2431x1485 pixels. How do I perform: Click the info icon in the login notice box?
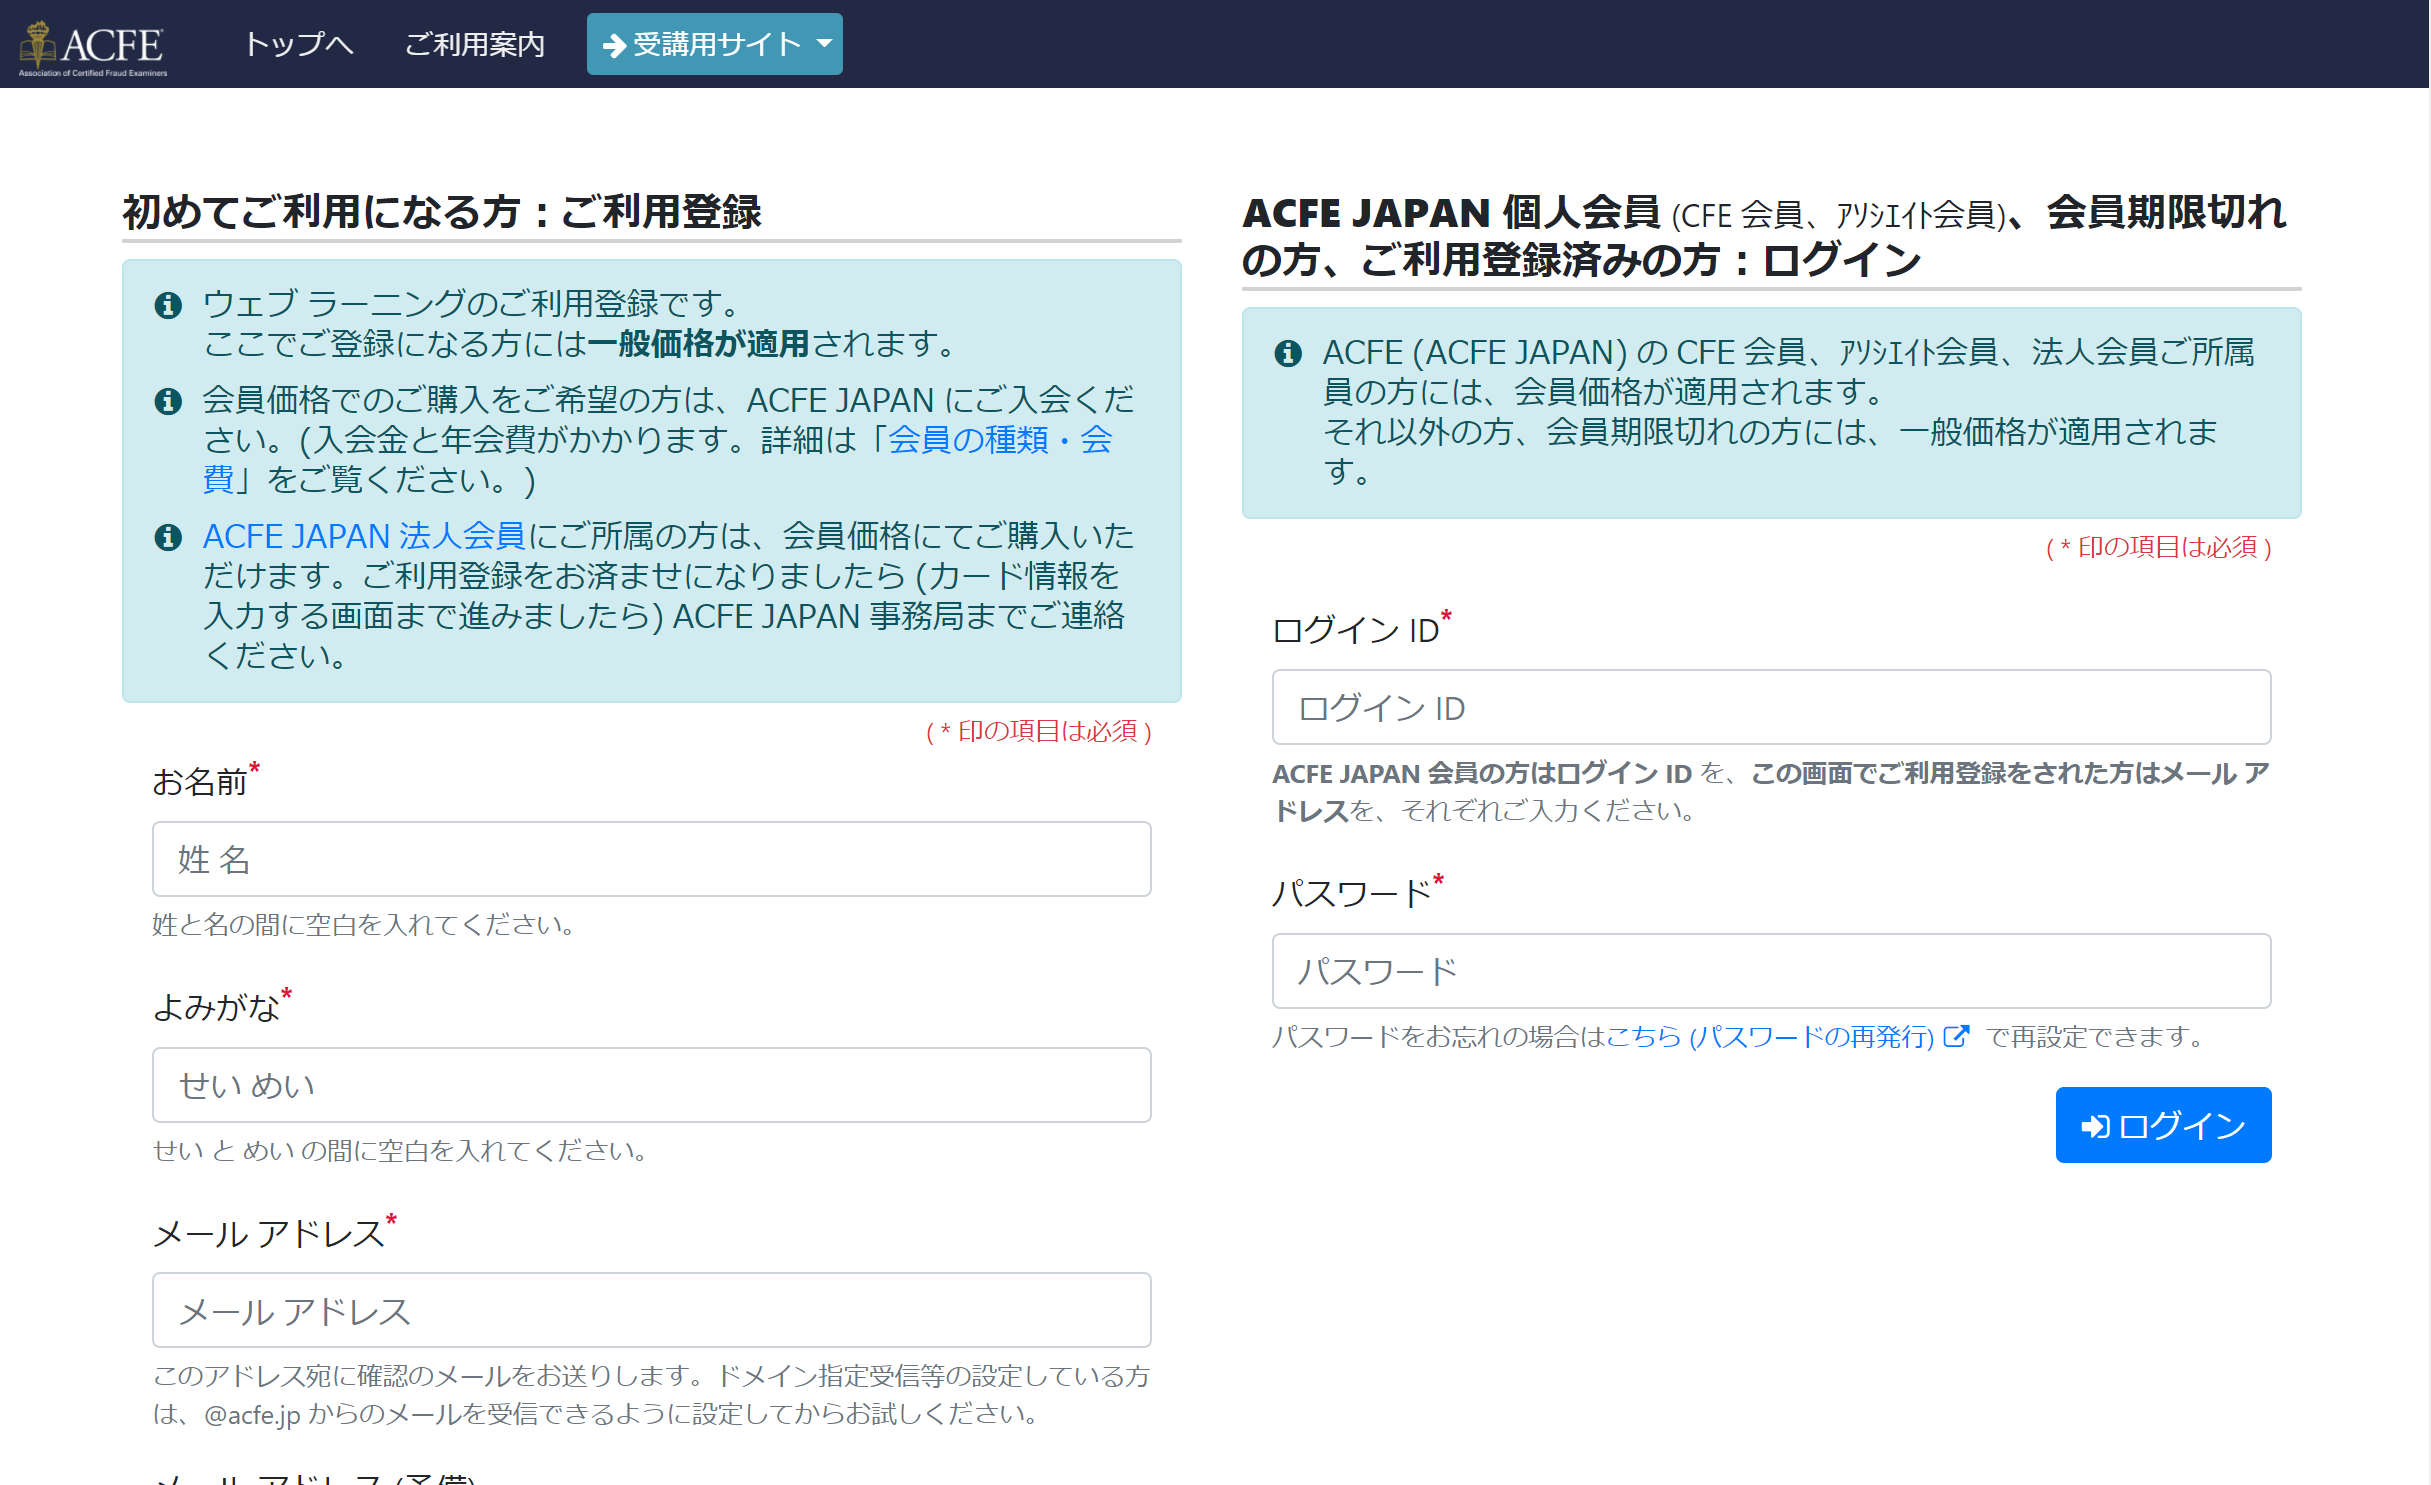tap(1288, 353)
